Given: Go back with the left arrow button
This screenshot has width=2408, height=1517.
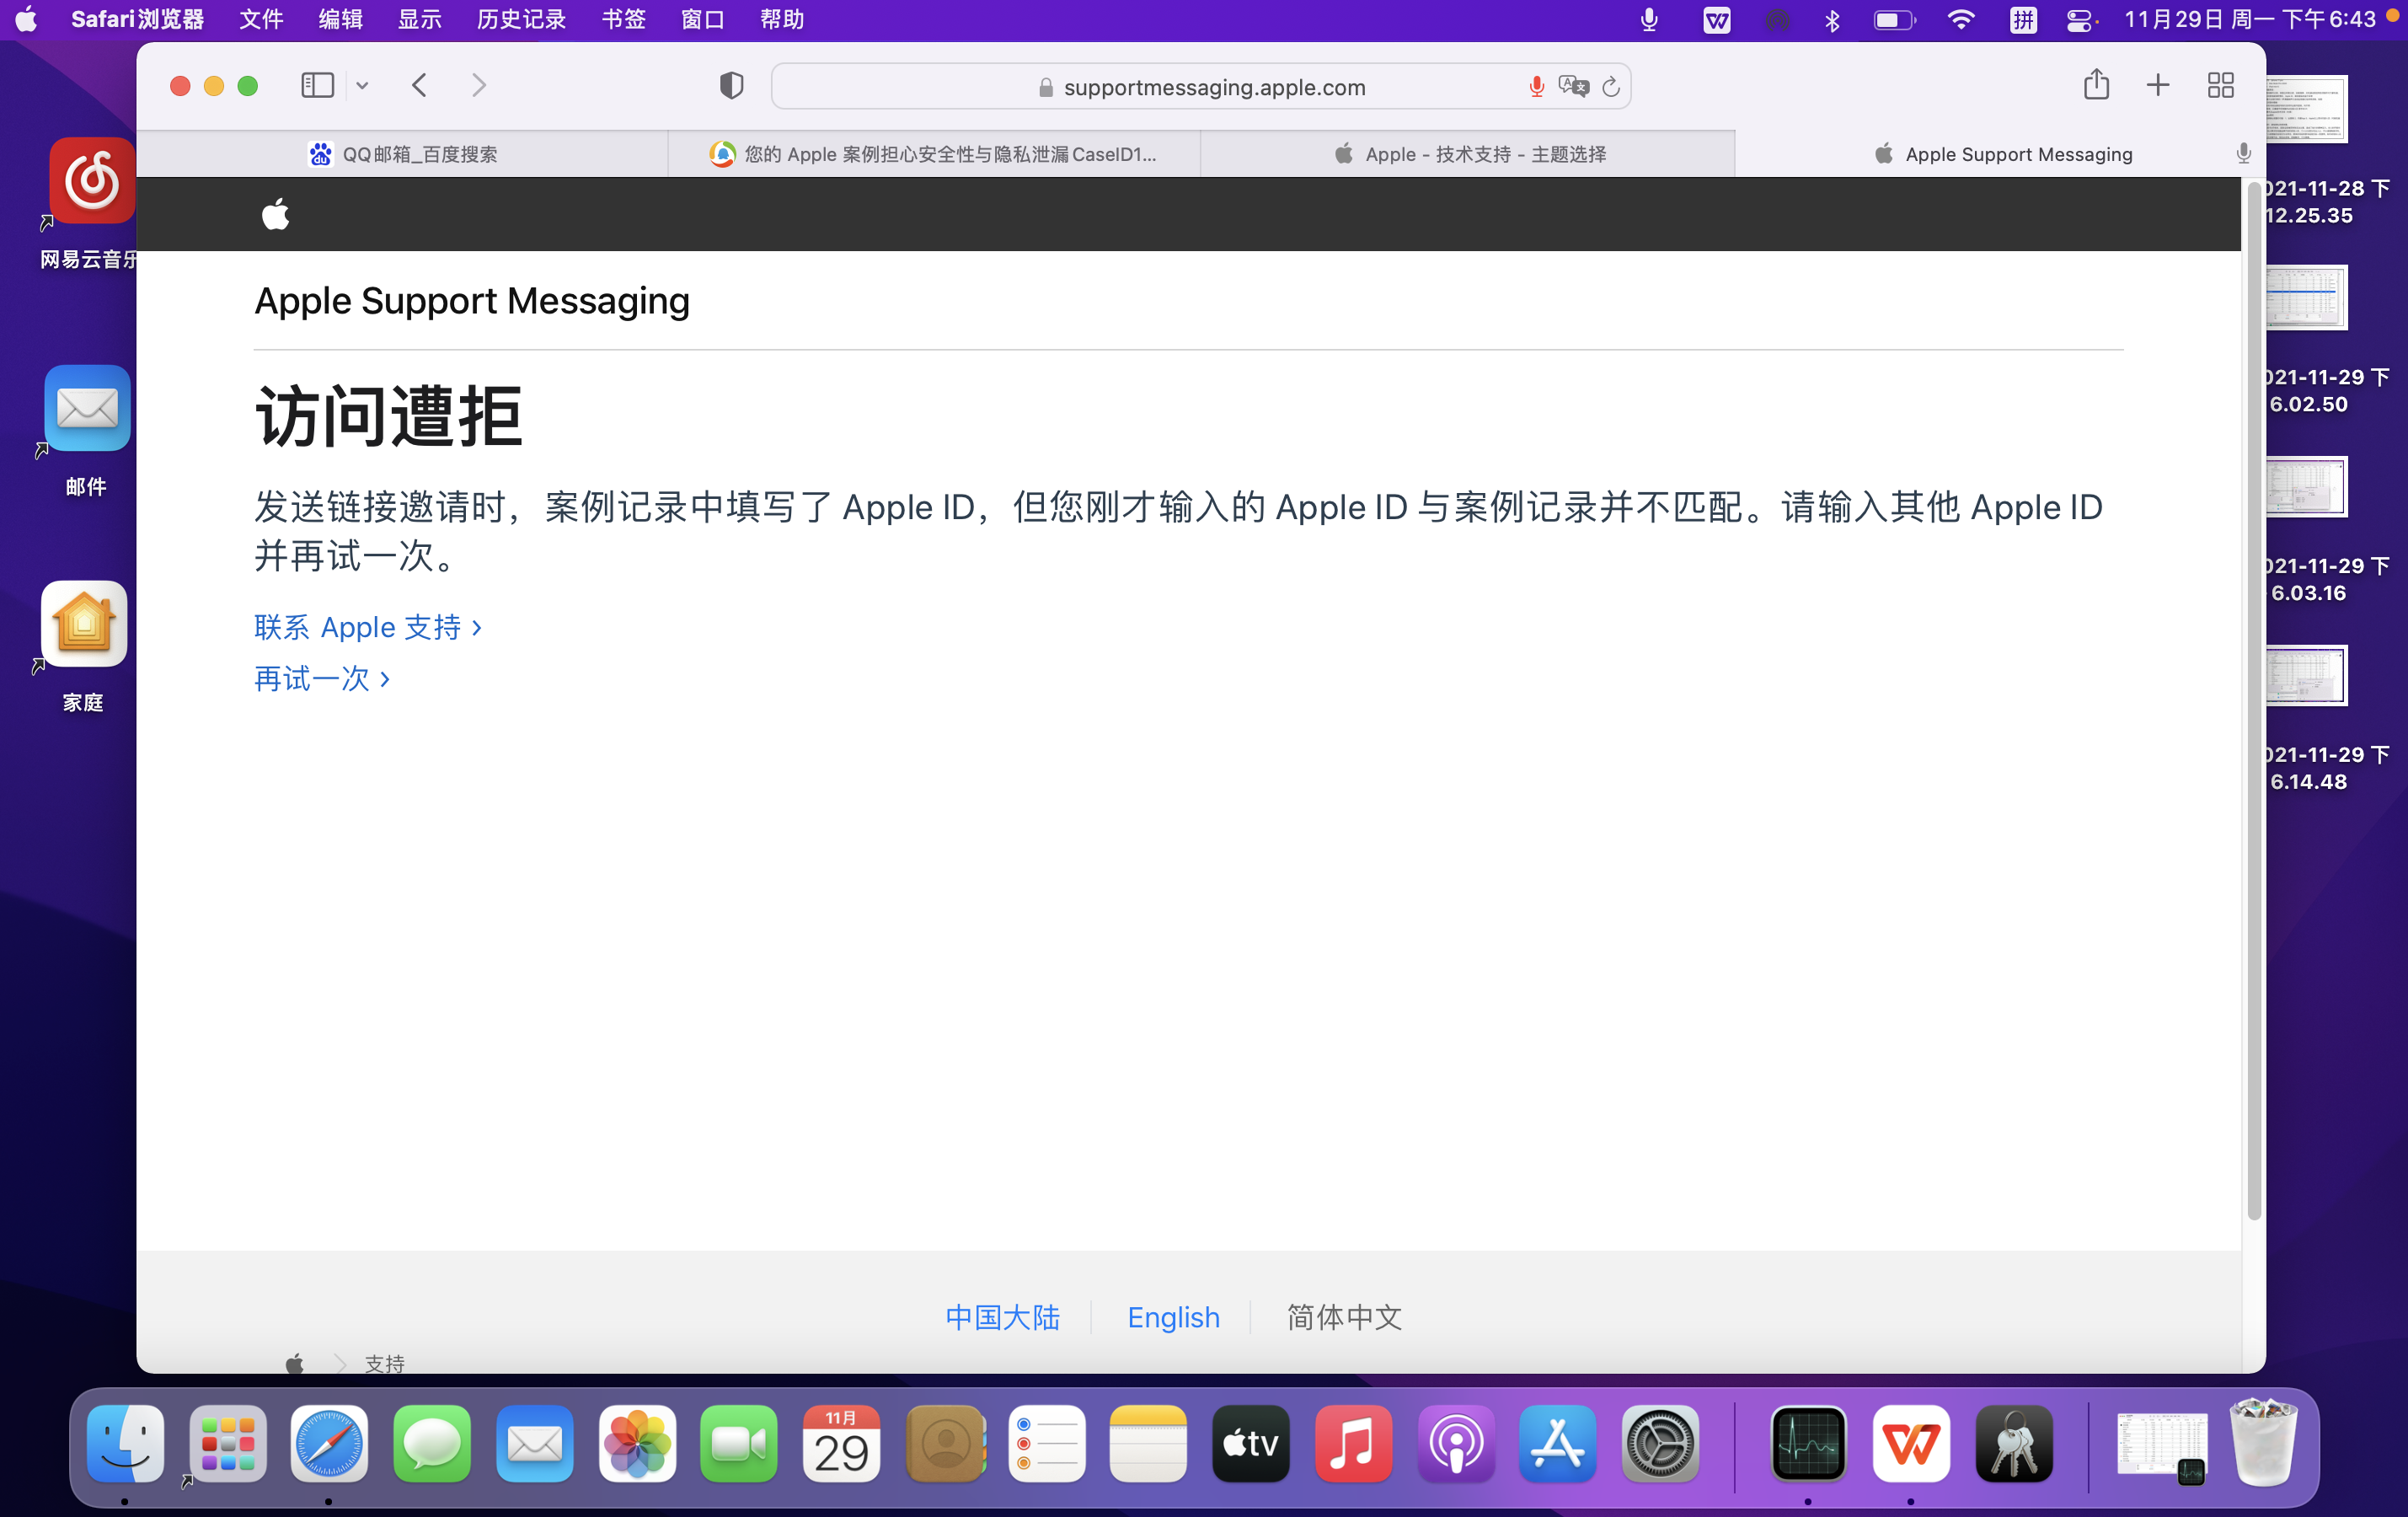Looking at the screenshot, I should click(x=420, y=85).
